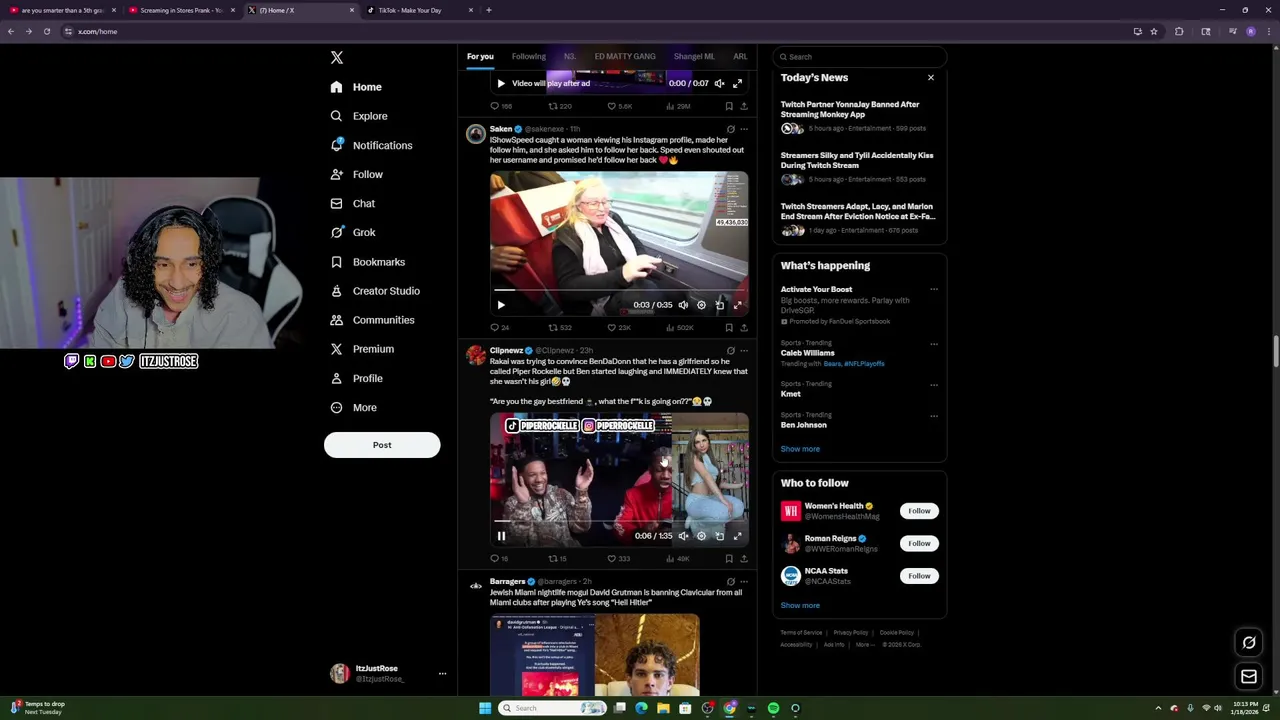Viewport: 1280px width, 720px height.
Task: Enter fullscreen on Saken video
Action: tap(738, 305)
